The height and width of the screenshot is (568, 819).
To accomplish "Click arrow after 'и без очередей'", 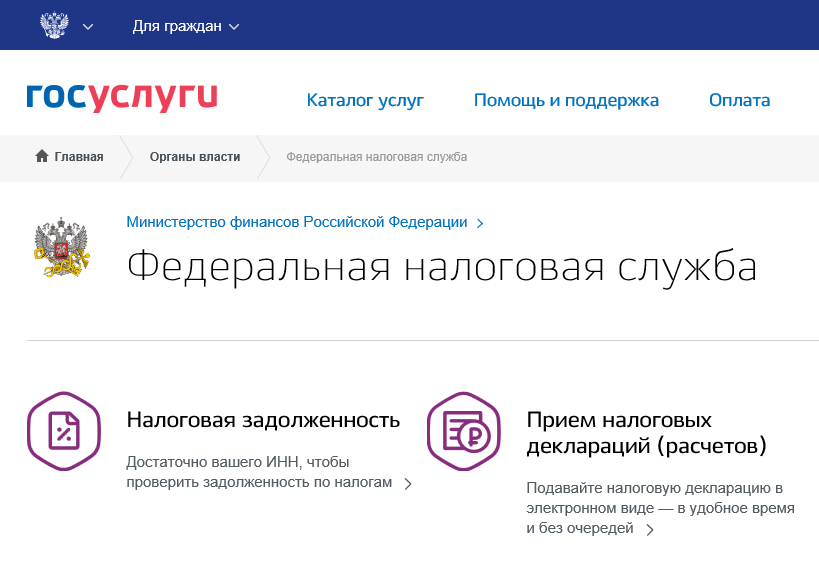I will point(650,530).
